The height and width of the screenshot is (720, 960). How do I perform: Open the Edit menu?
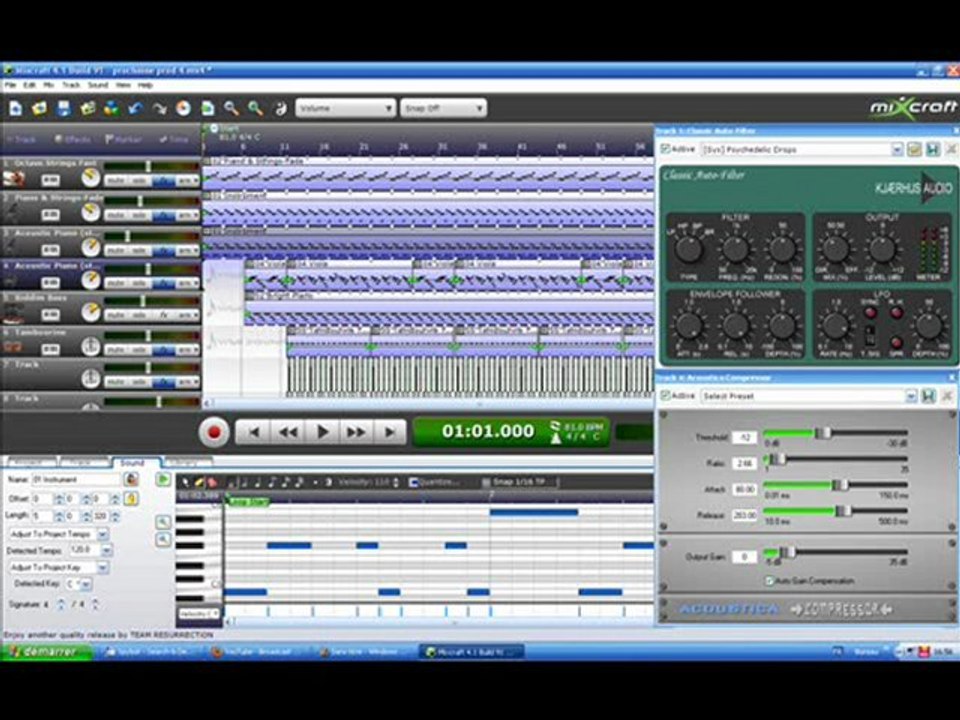pyautogui.click(x=29, y=85)
